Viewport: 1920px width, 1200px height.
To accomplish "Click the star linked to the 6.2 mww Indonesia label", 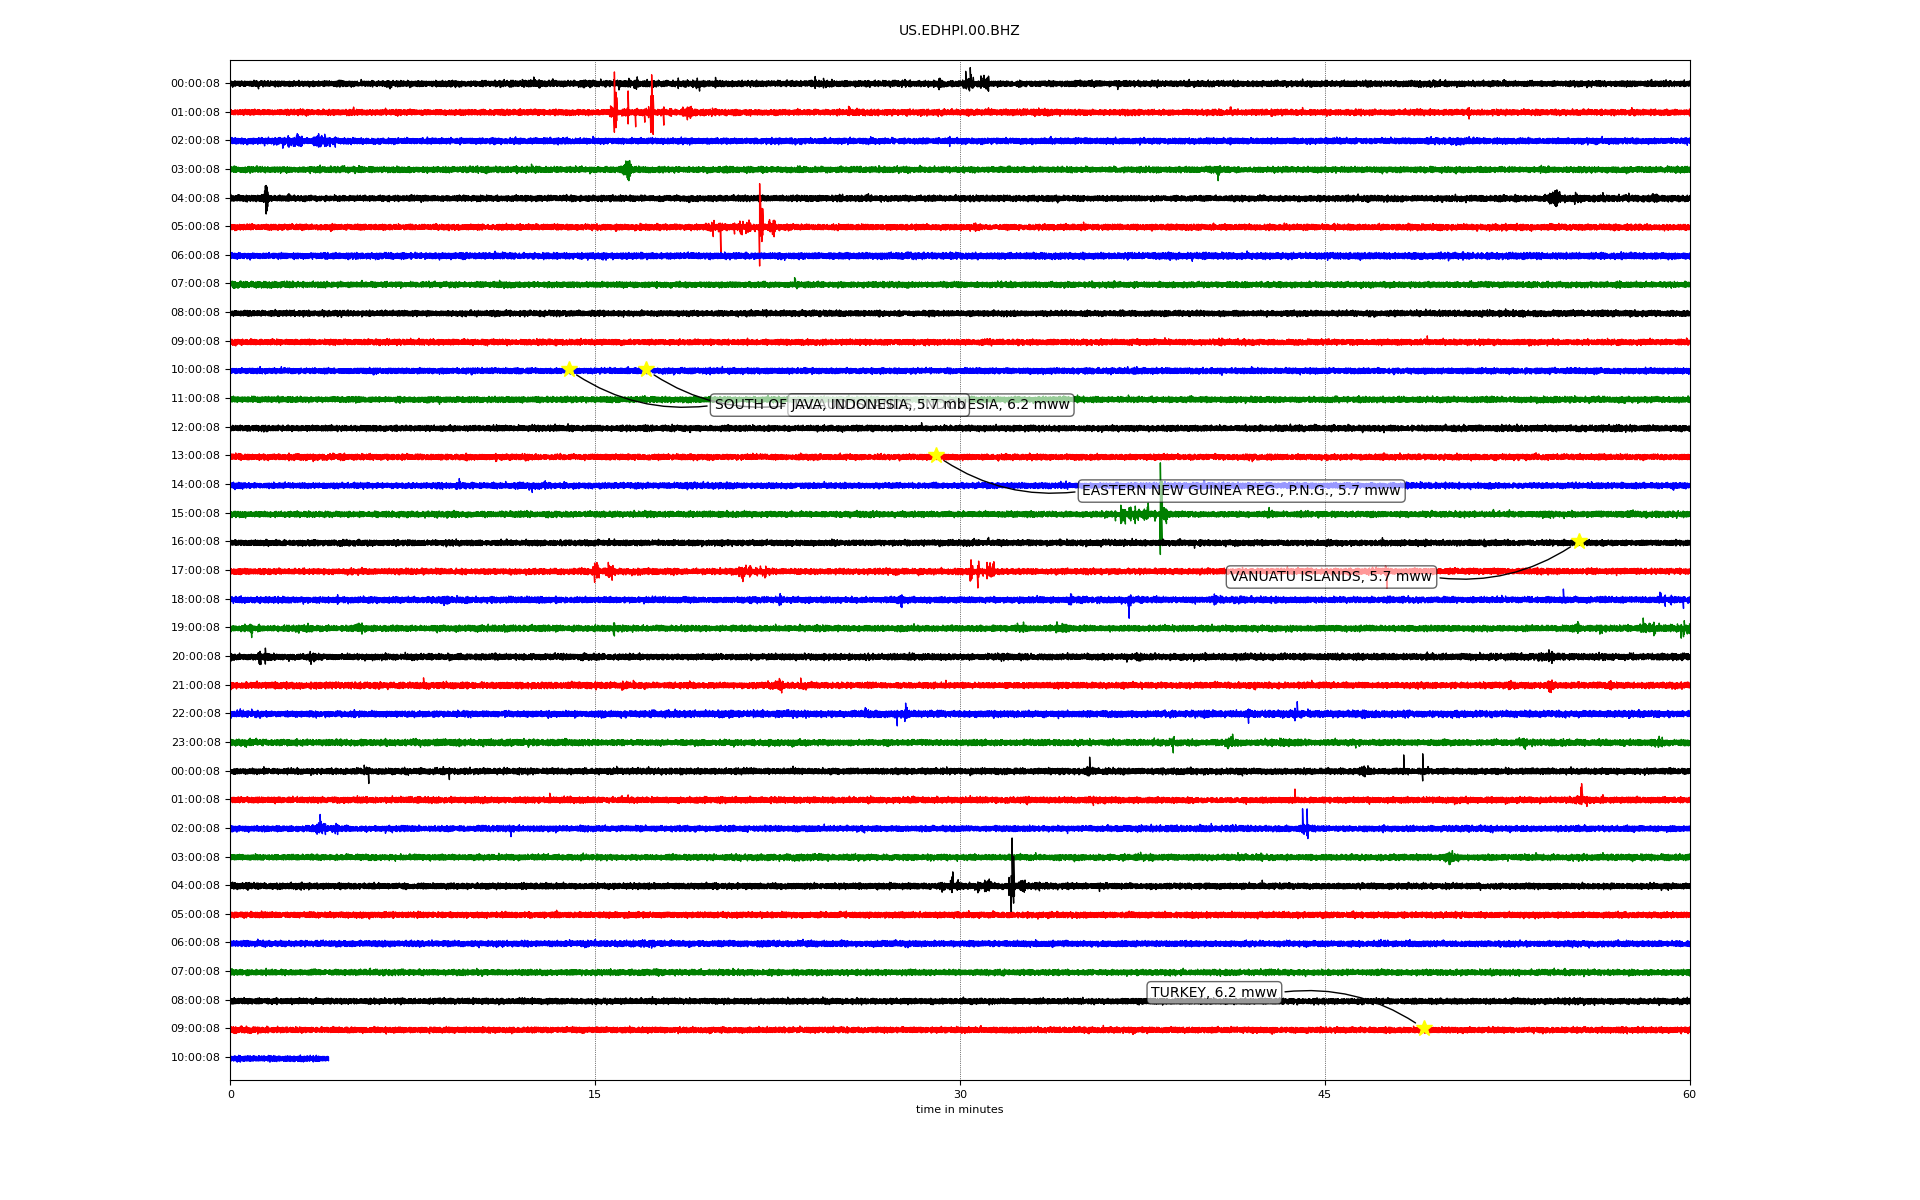I will (646, 369).
